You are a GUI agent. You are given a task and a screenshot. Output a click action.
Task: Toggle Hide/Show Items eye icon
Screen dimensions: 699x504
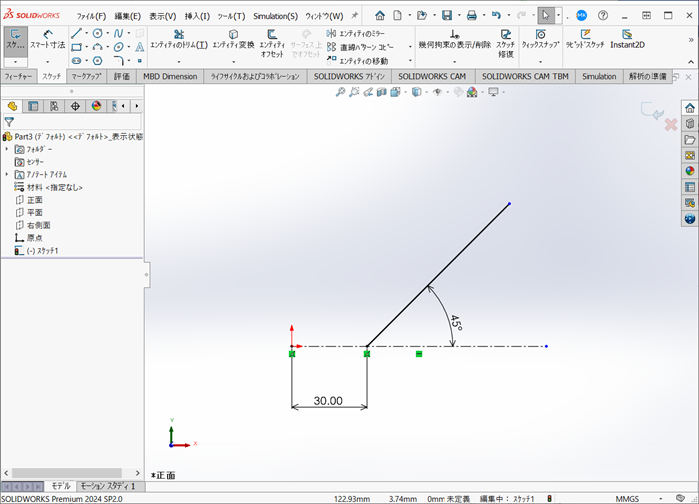(437, 92)
